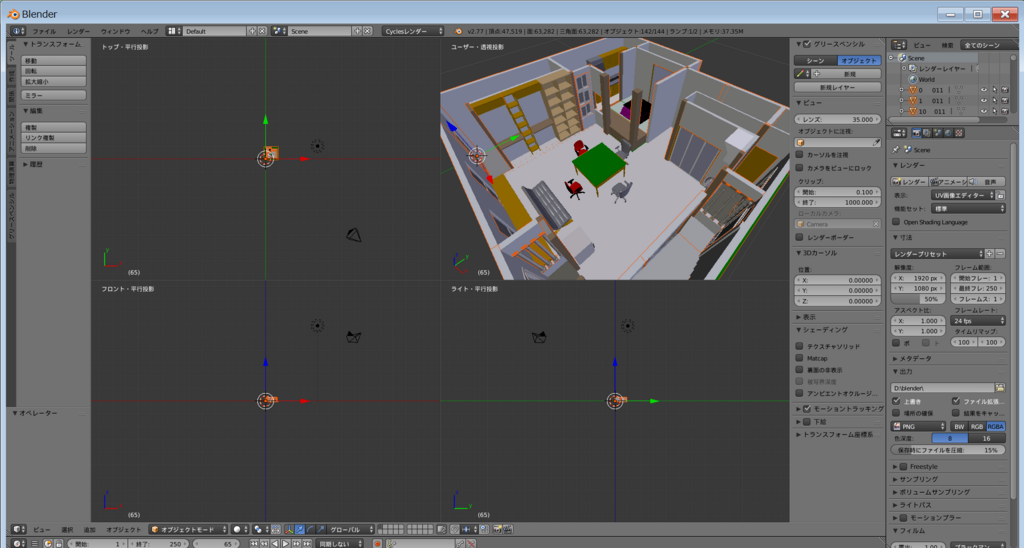Click the Duplicate Linked button (リンク複製)

pos(54,138)
